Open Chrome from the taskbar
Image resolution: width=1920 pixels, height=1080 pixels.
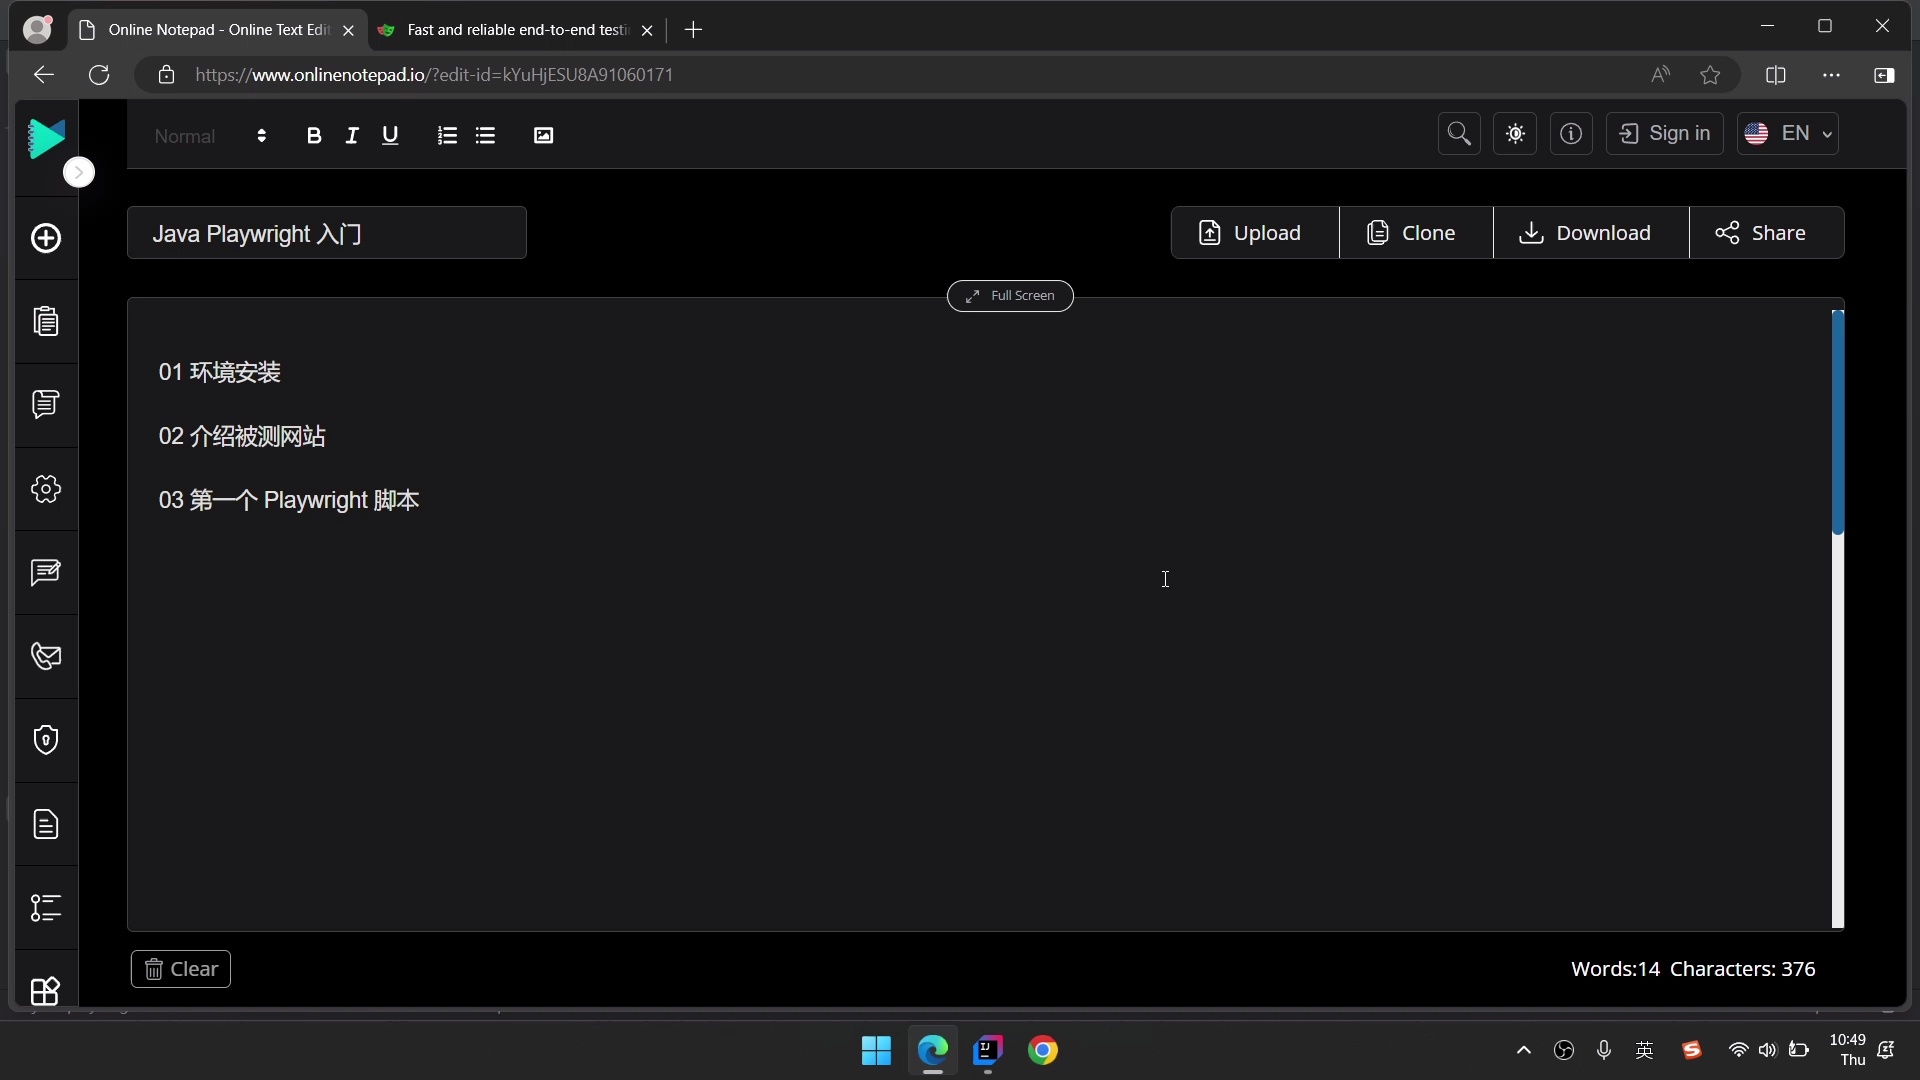(x=1043, y=1051)
